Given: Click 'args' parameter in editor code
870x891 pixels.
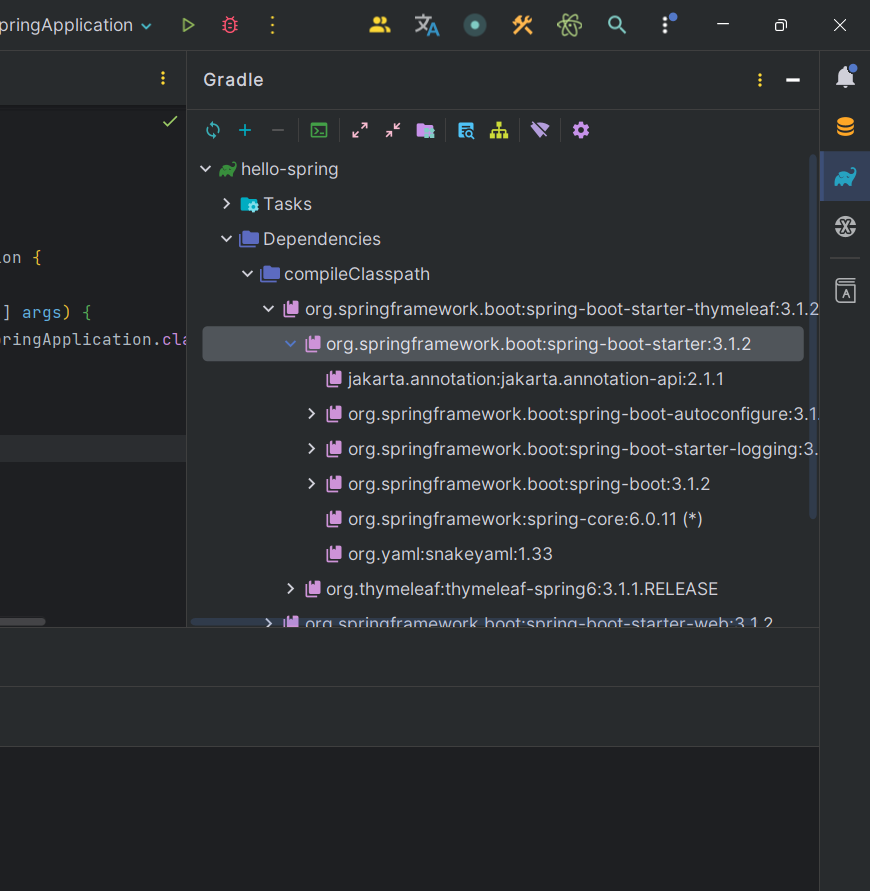Looking at the screenshot, I should coord(41,313).
